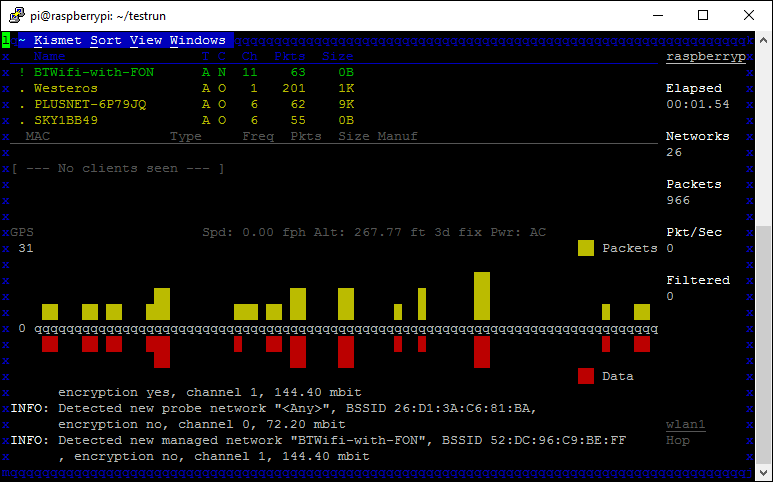The height and width of the screenshot is (482, 773).
Task: Click the wlan1 source name
Action: point(686,424)
